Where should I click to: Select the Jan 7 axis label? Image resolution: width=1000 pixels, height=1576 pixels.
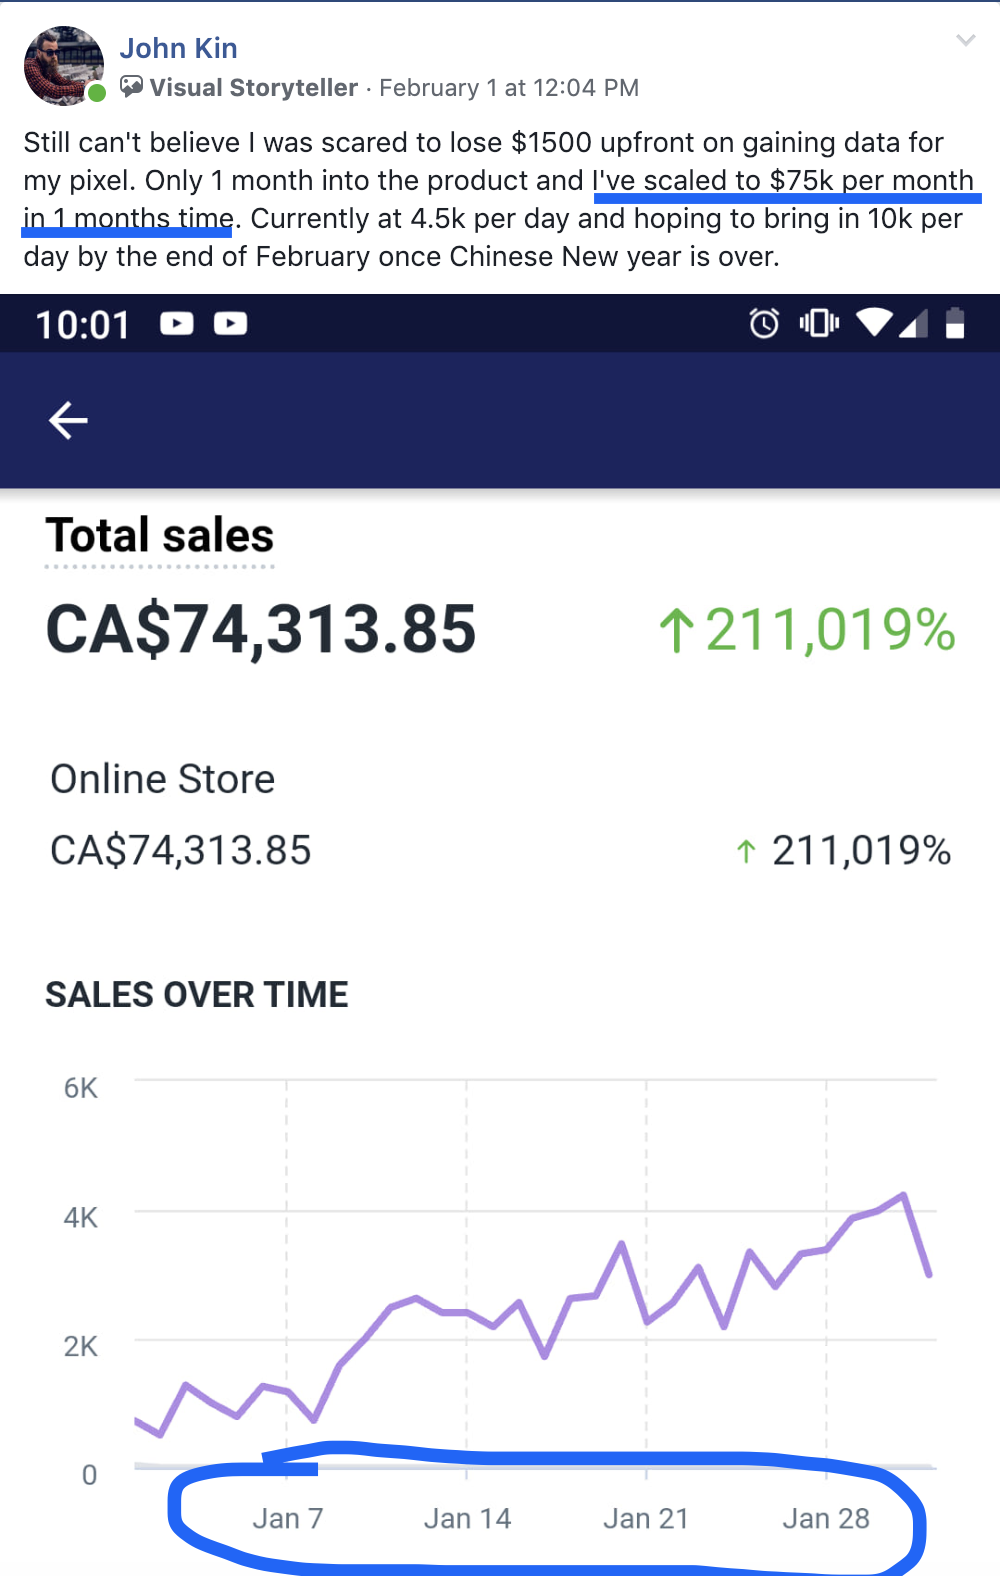tap(288, 1519)
